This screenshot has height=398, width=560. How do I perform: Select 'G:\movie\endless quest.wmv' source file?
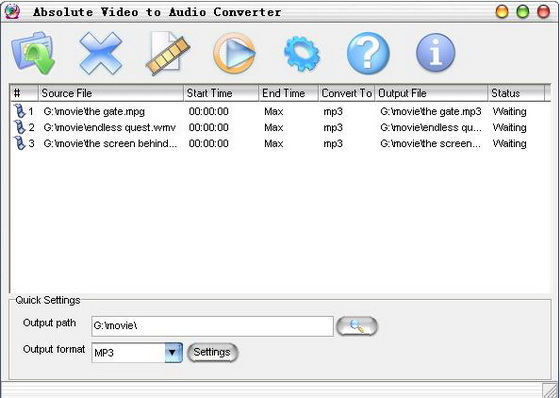[110, 128]
